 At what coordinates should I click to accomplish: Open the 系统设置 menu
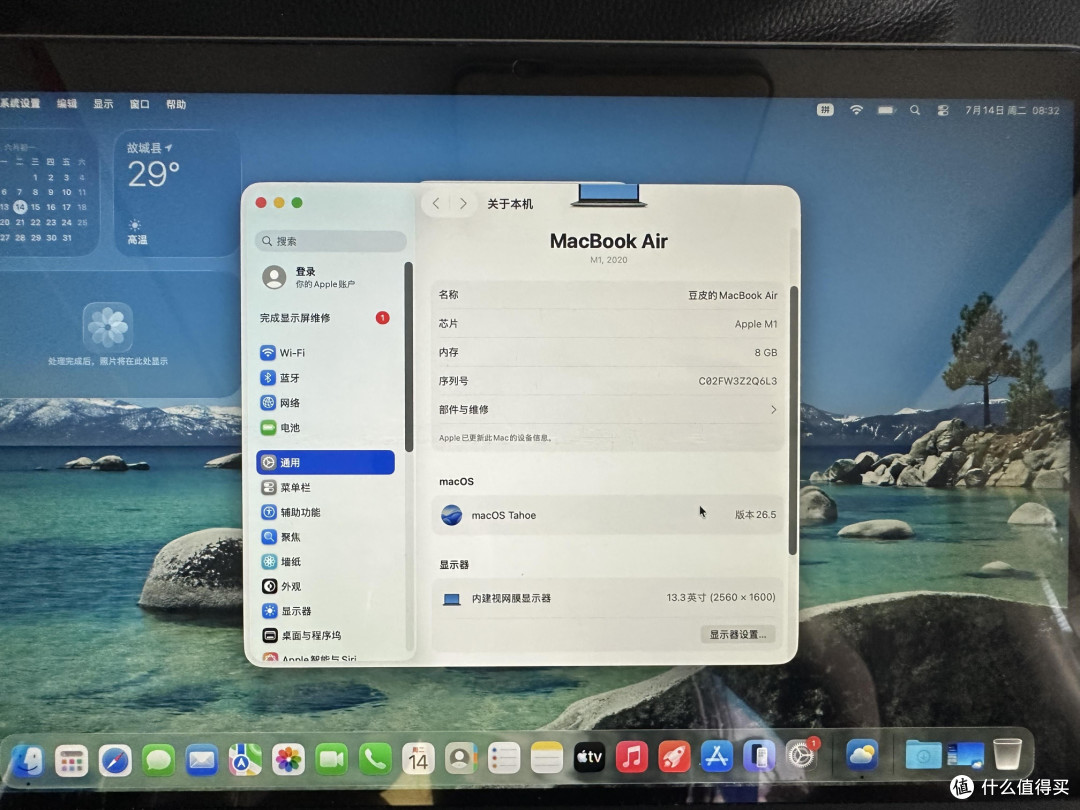20,103
